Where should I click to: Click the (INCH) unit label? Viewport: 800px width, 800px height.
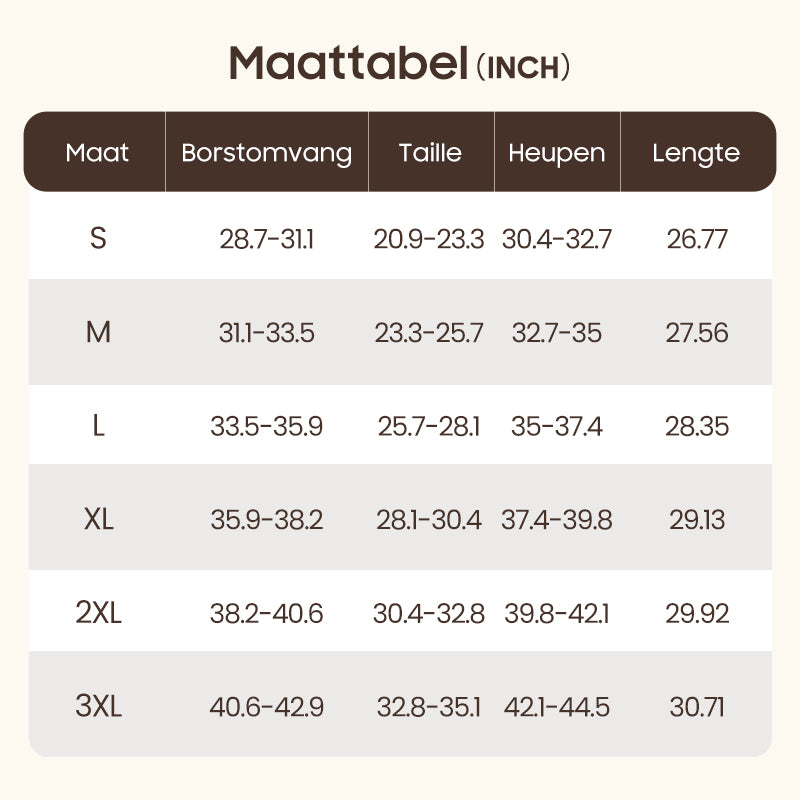tap(523, 67)
